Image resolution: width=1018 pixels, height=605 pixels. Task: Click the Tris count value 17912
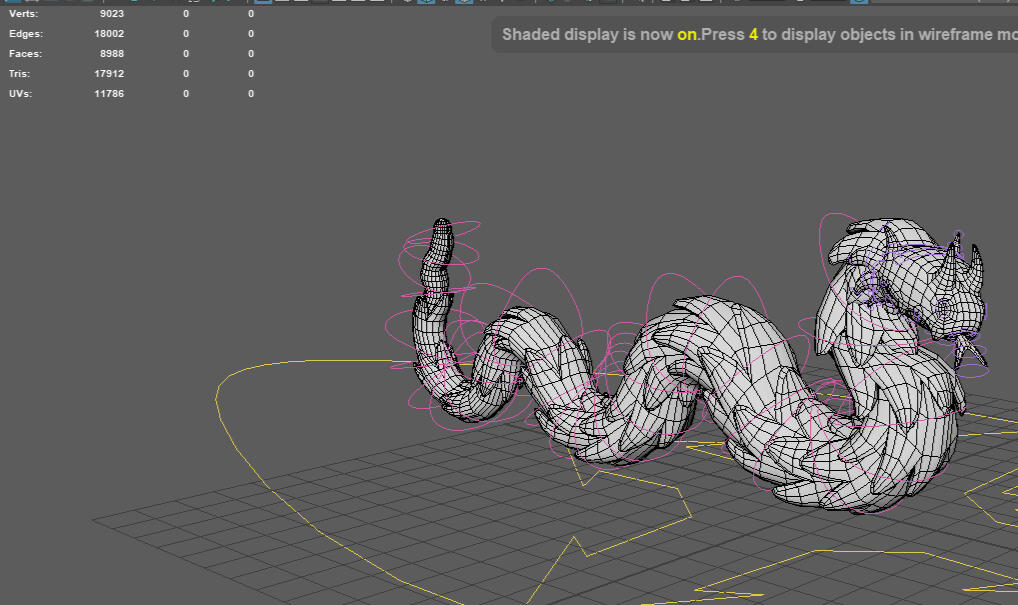tap(109, 74)
